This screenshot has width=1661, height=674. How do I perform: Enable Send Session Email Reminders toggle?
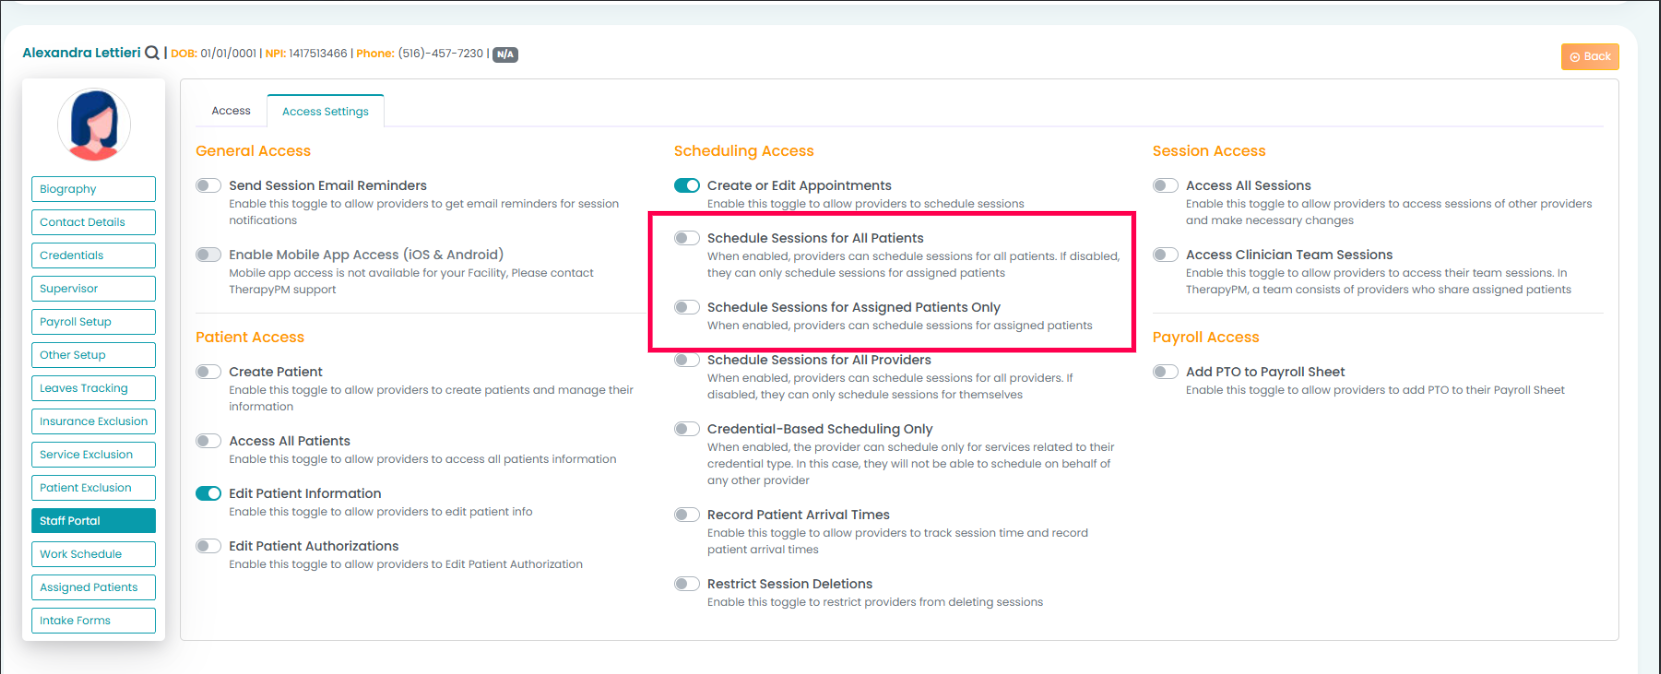point(208,186)
